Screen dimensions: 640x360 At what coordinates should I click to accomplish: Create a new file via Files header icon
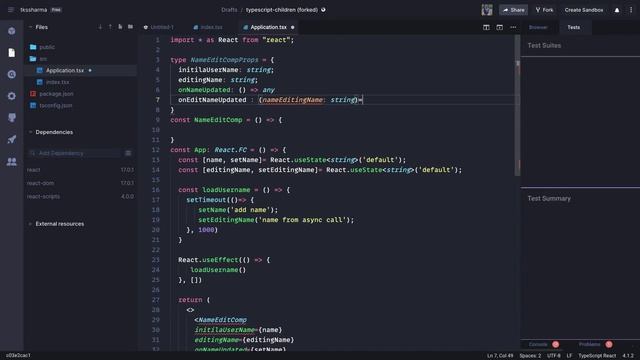(x=120, y=27)
